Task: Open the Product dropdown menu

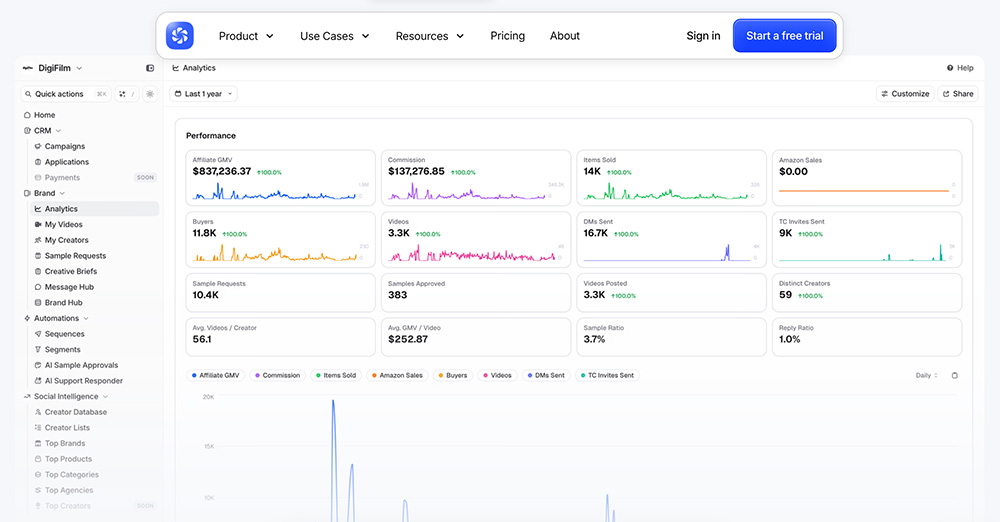Action: click(246, 36)
